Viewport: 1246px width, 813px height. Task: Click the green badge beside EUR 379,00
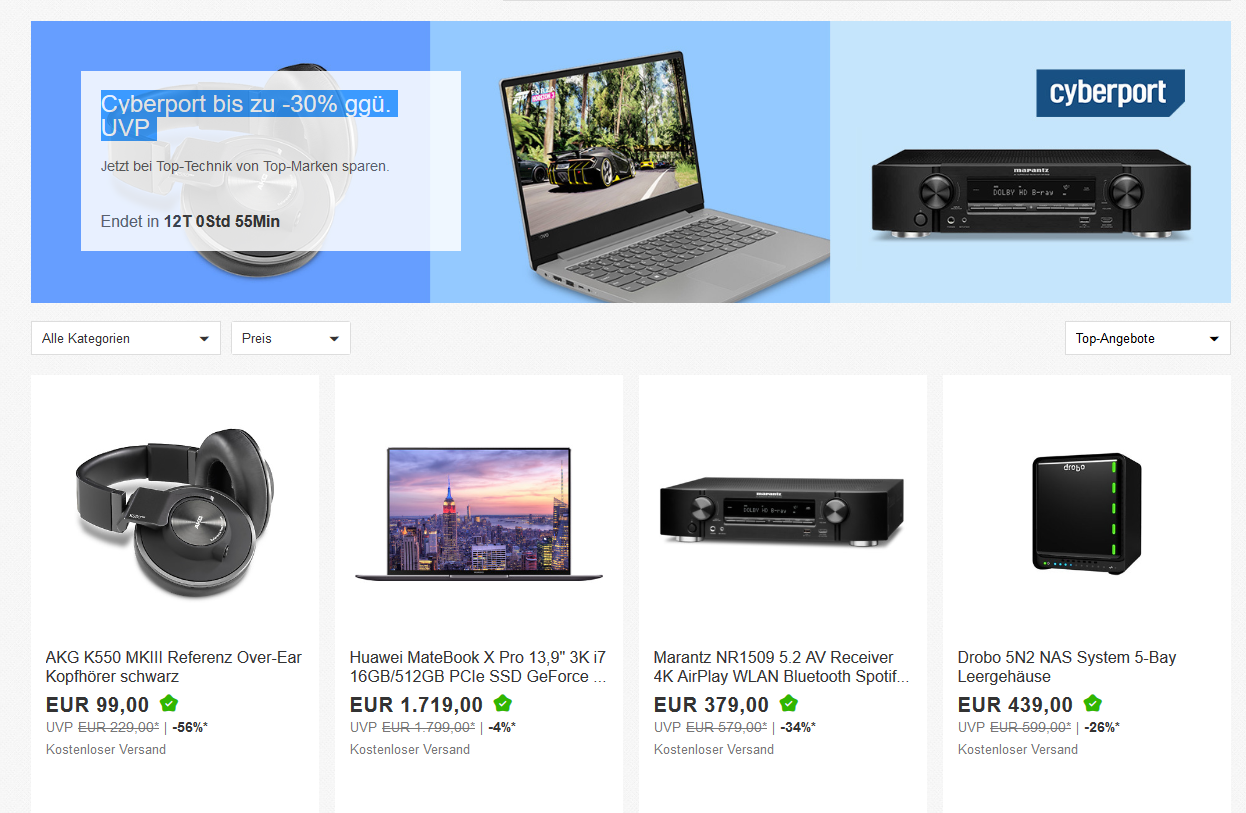click(789, 704)
